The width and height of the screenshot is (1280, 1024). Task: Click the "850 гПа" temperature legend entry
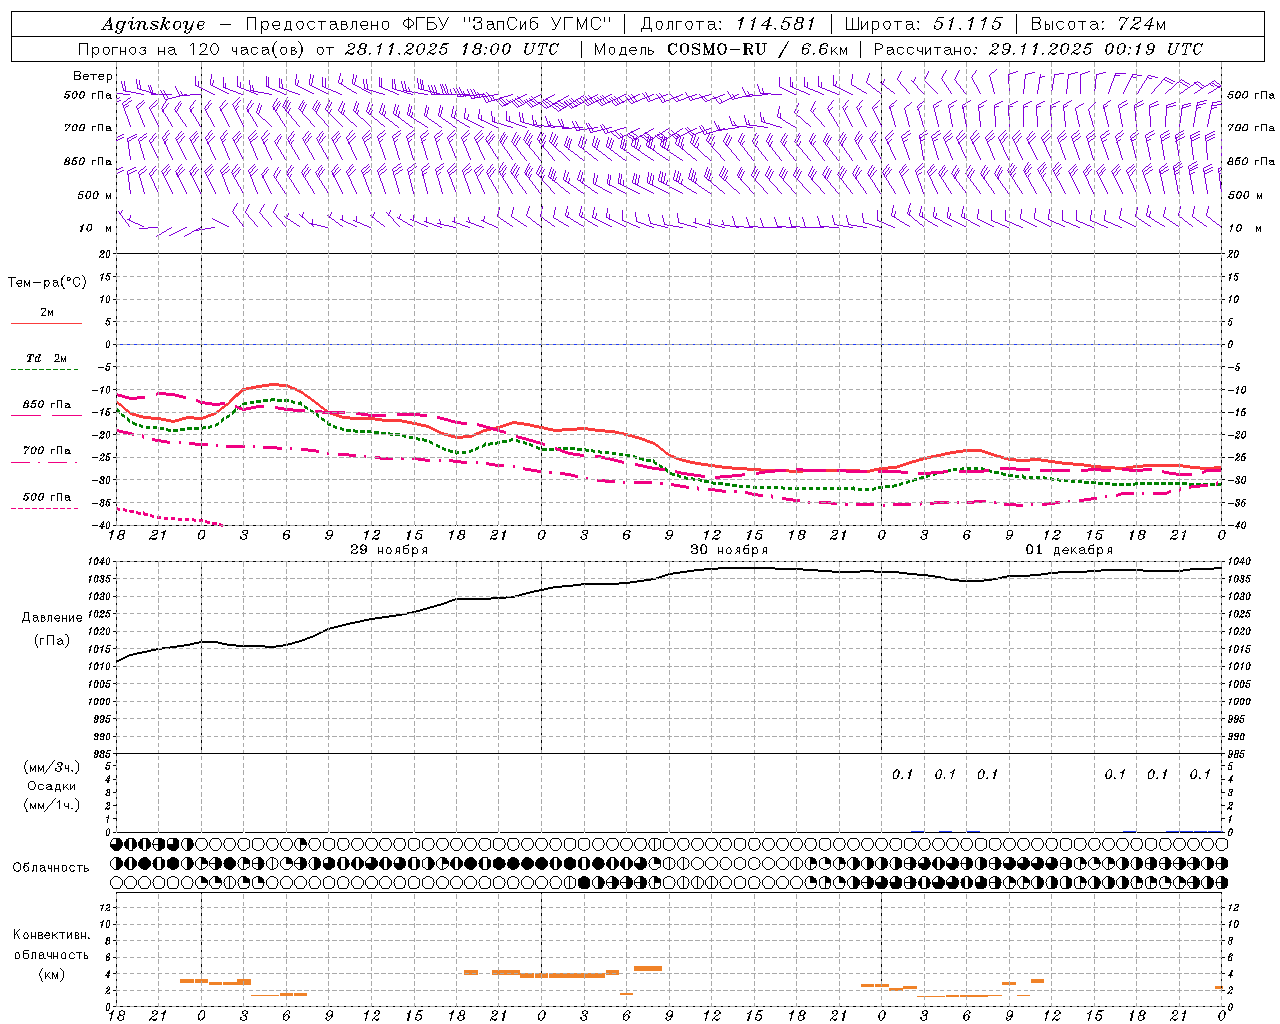(46, 405)
